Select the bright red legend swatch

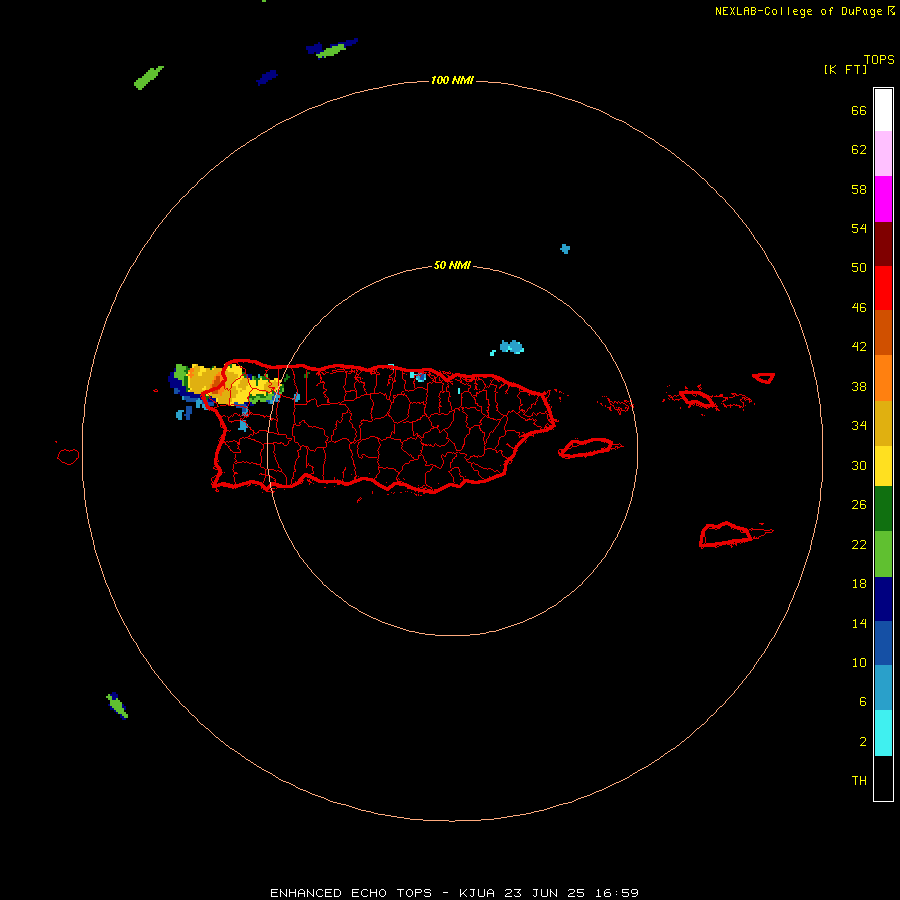pyautogui.click(x=883, y=288)
